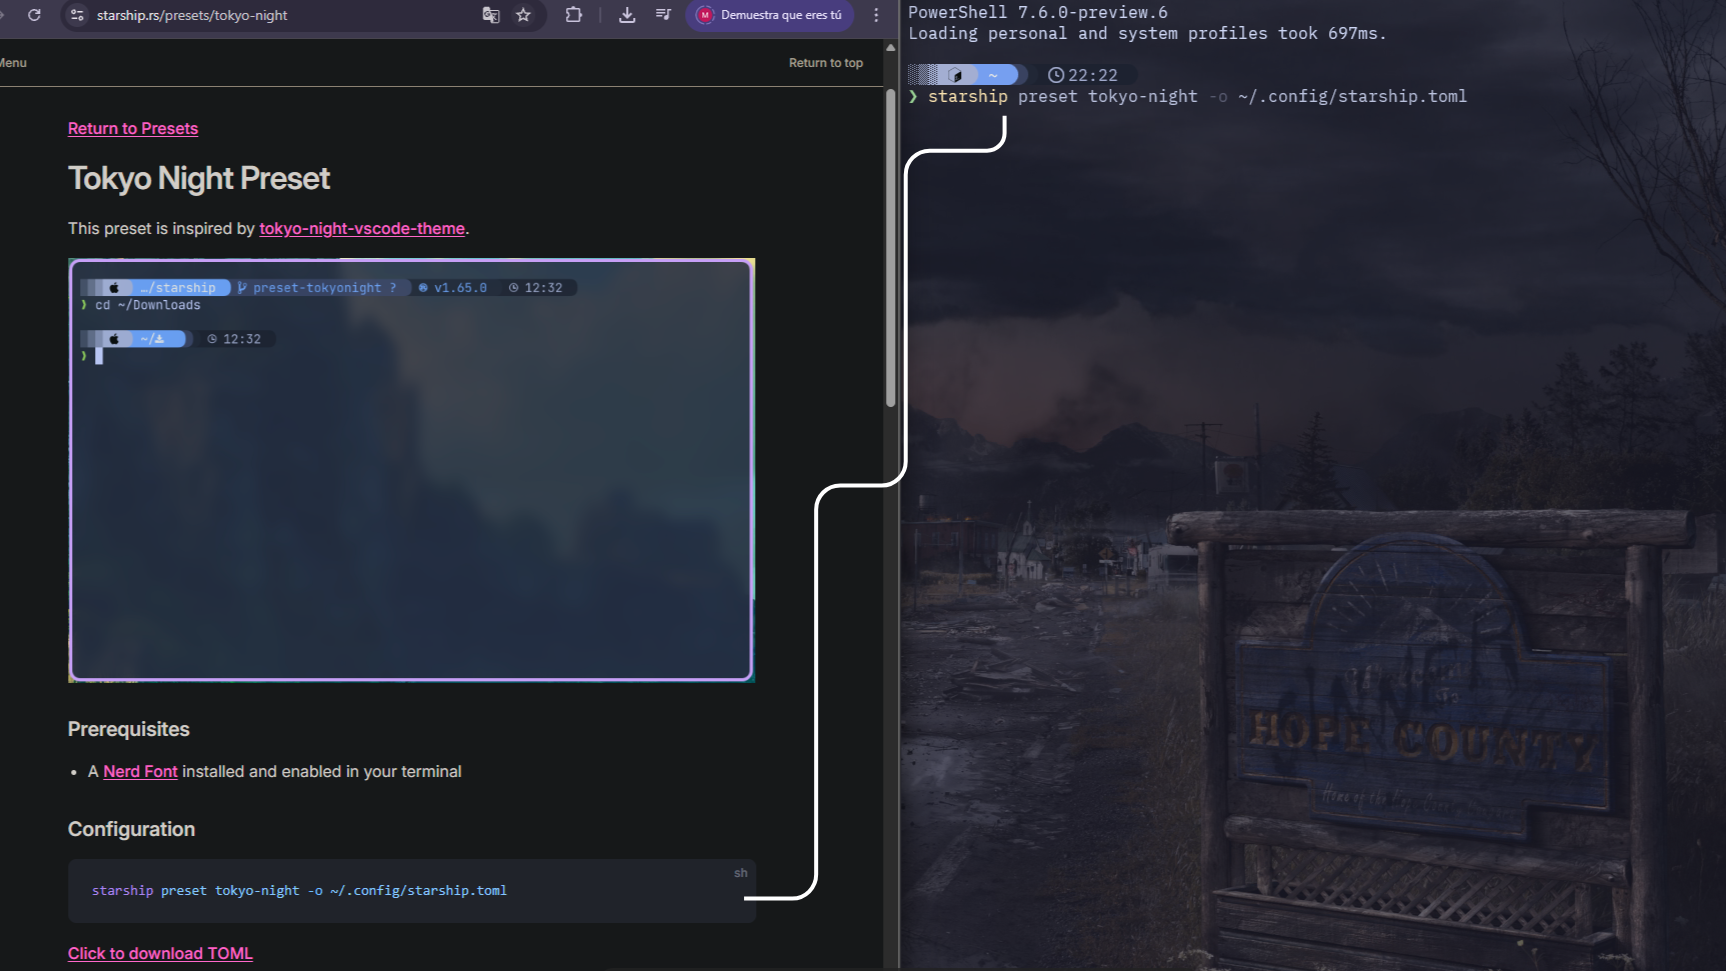This screenshot has height=971, width=1726.
Task: Click the page's vertical scrollbar thumb
Action: [x=890, y=250]
